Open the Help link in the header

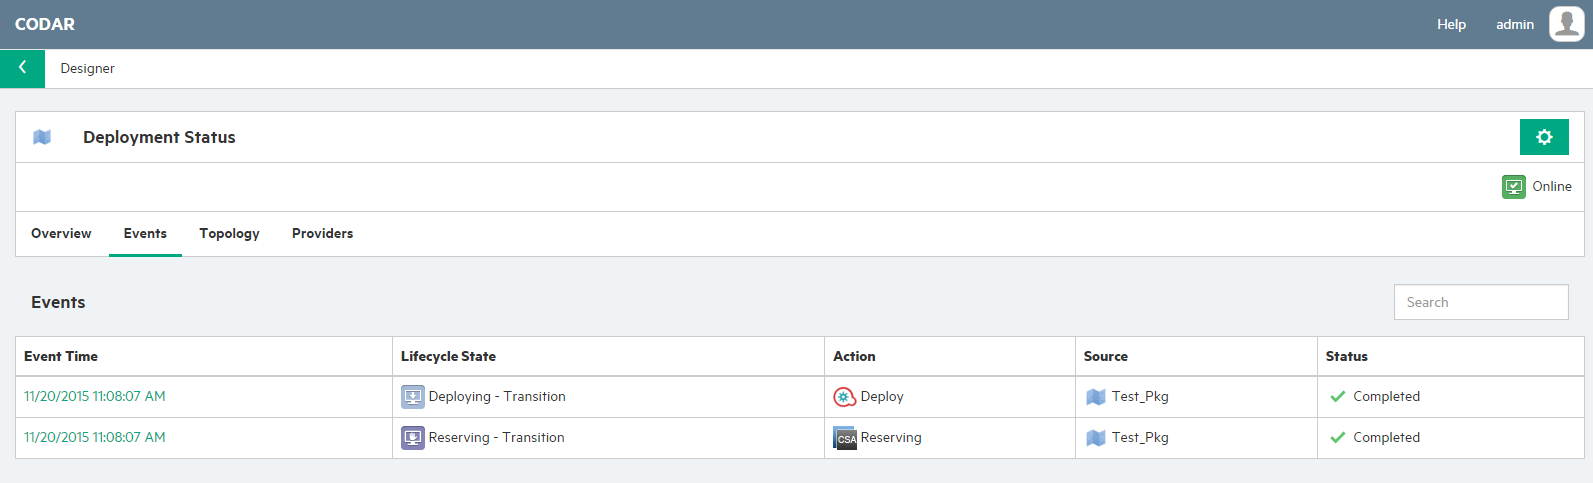coord(1451,24)
